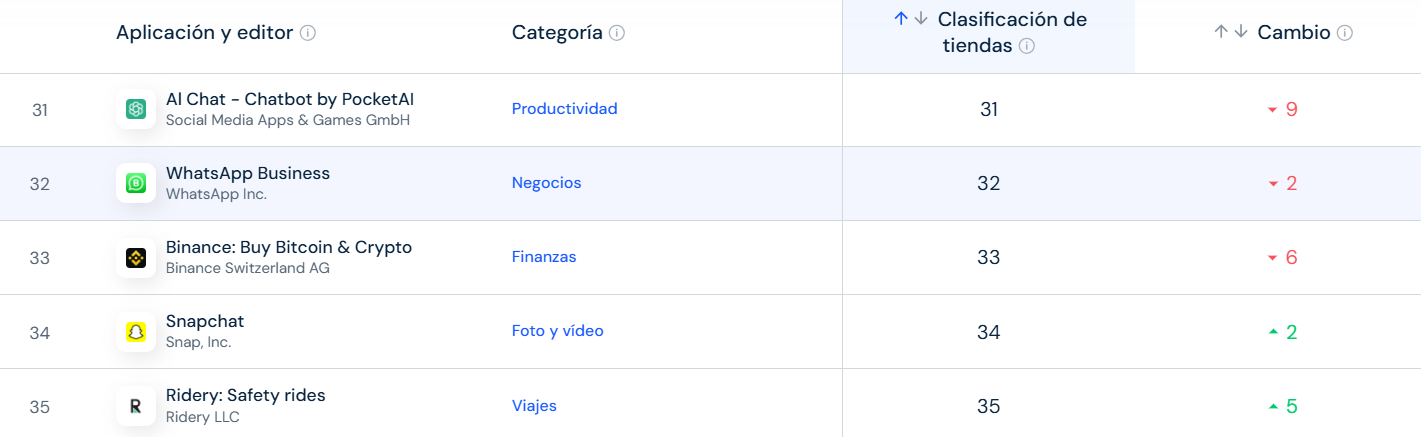Open Ridery: Safety rides app title
Image resolution: width=1421 pixels, height=437 pixels.
[246, 395]
